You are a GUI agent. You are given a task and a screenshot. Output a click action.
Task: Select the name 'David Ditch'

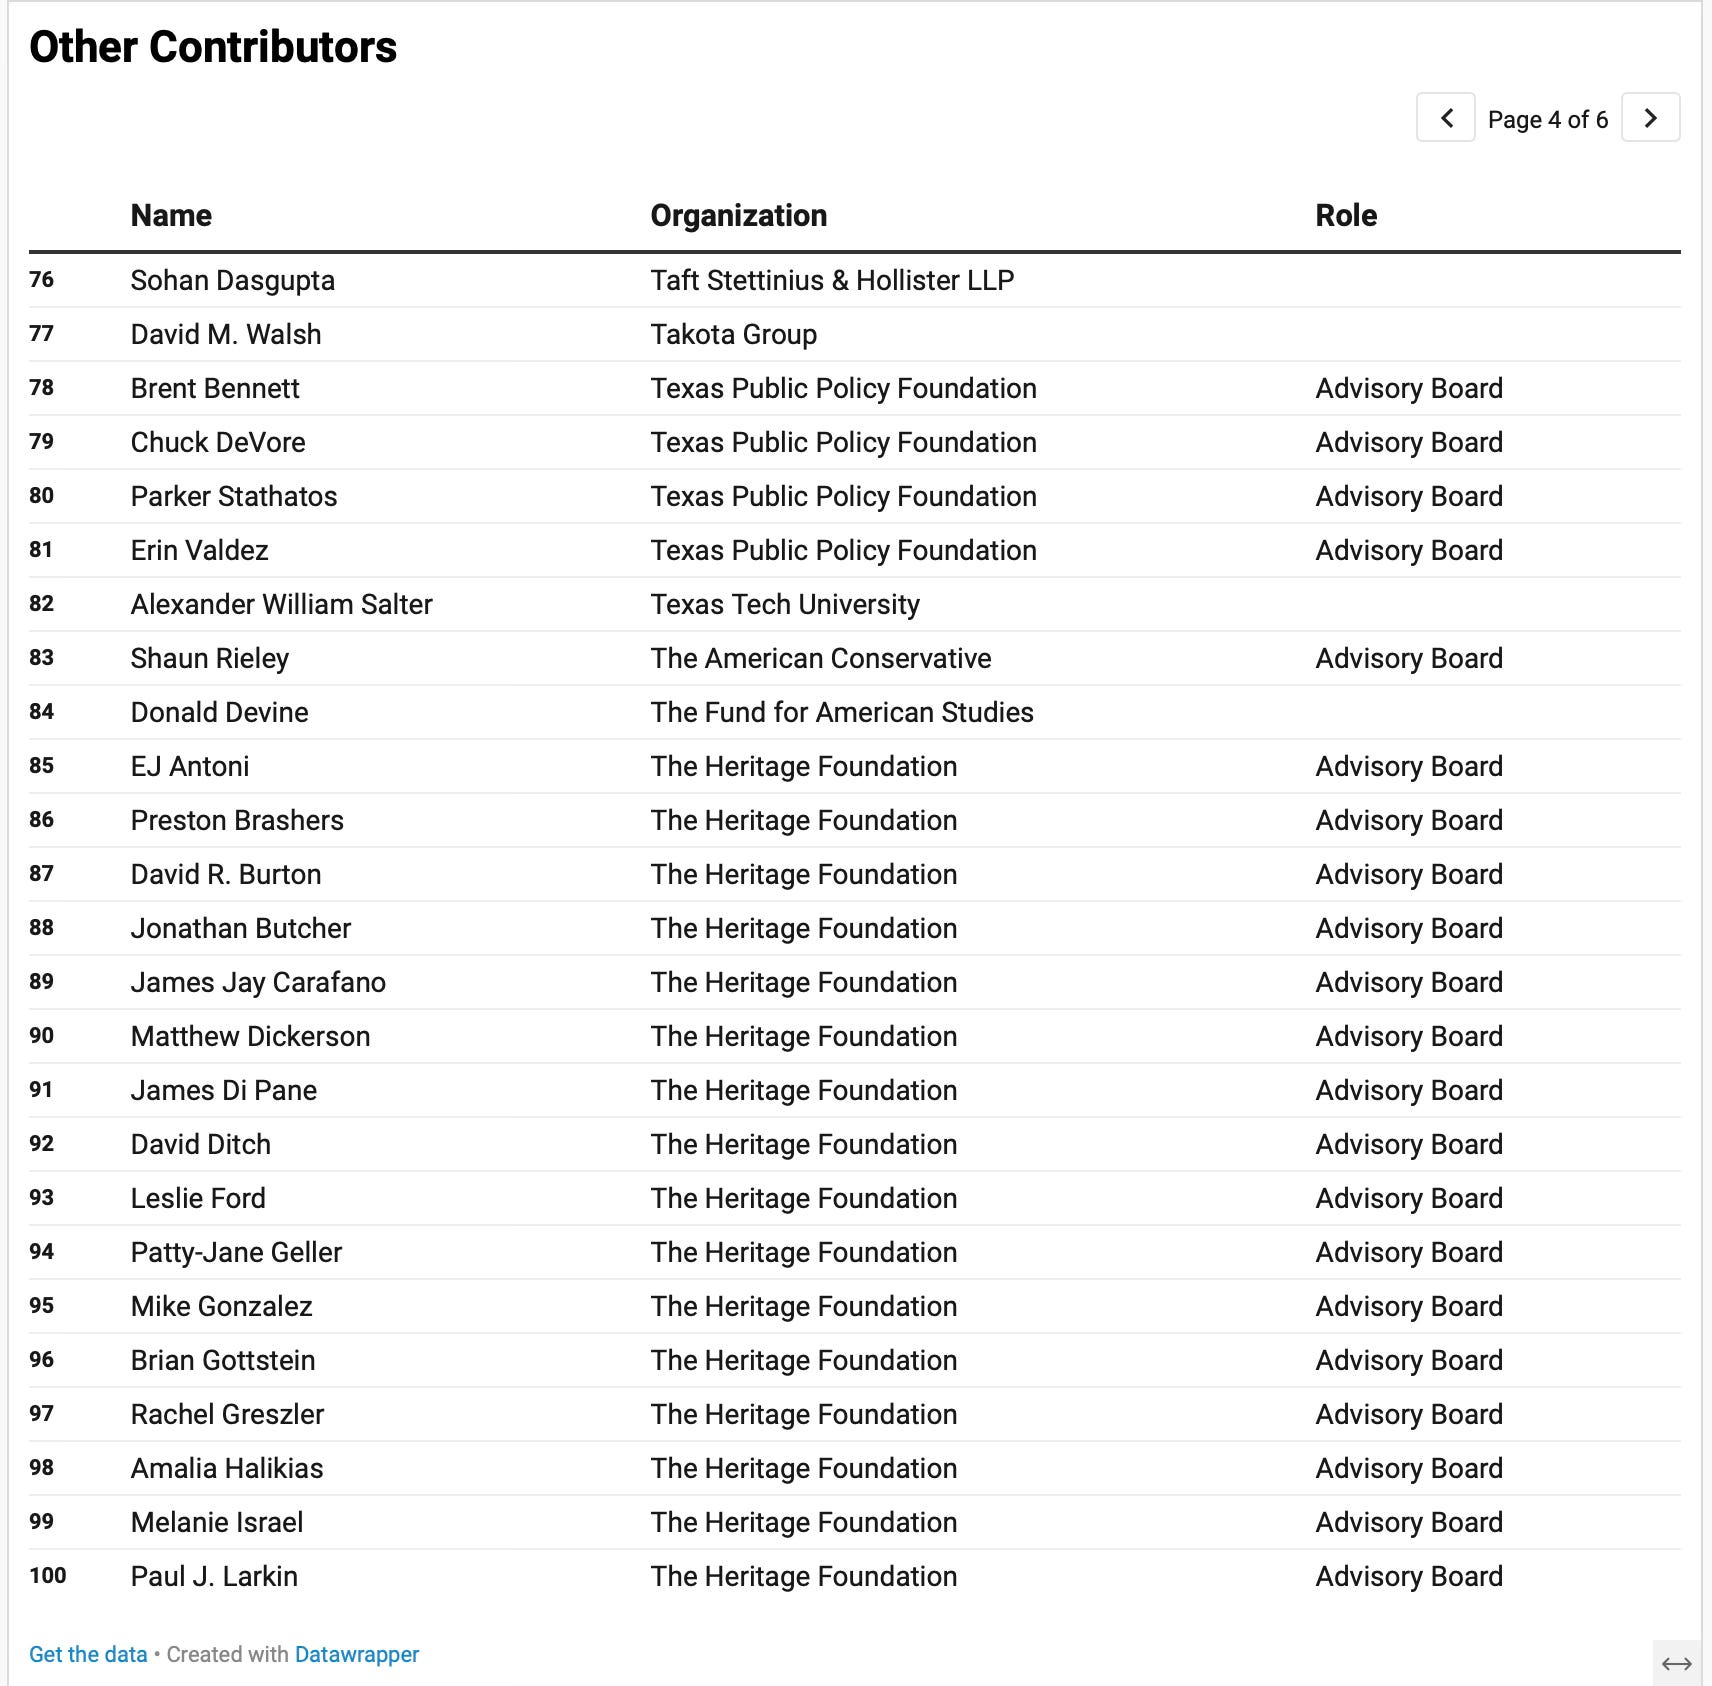point(201,1144)
